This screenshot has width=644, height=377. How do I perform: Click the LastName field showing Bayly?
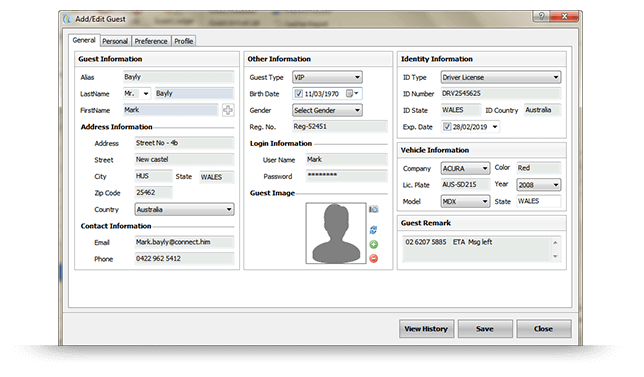point(194,93)
